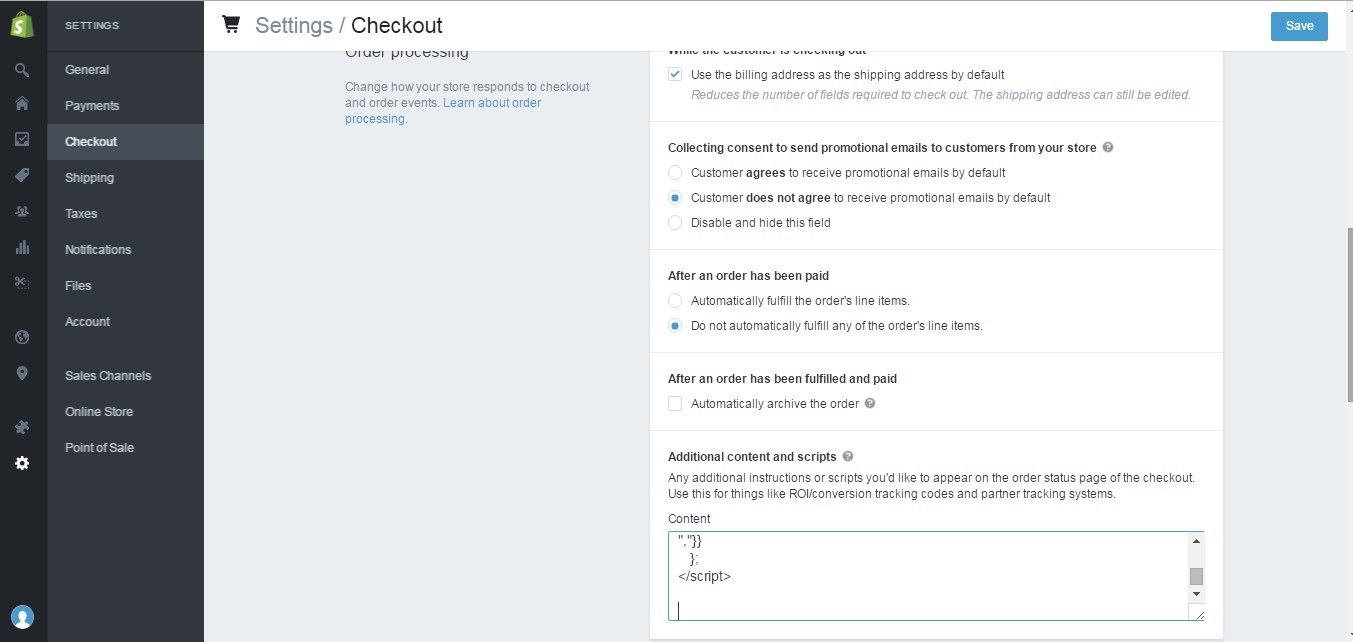1353x642 pixels.
Task: Enable Automatically archive the order
Action: (x=675, y=403)
